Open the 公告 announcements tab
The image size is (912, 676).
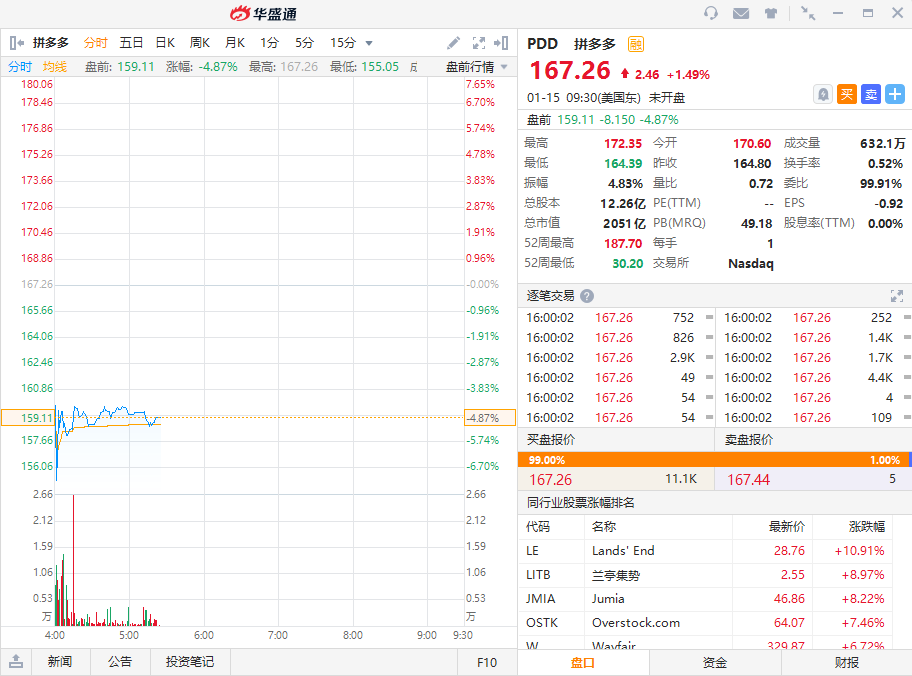120,661
